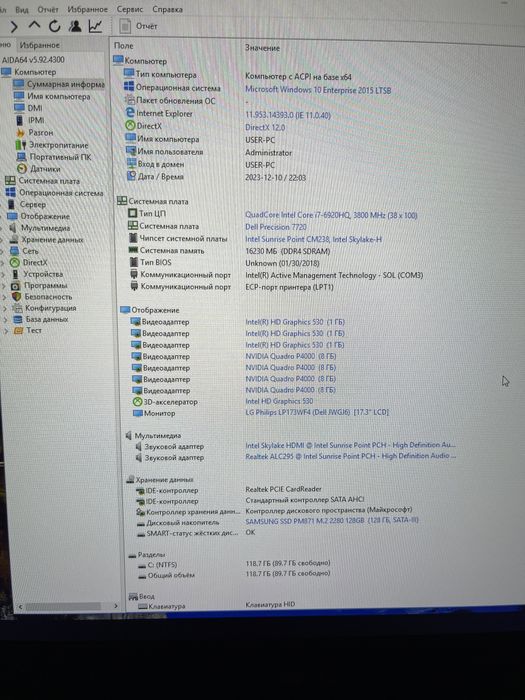Expand the Конфигурация node arrow
525x700 pixels.
pyautogui.click(x=5, y=308)
